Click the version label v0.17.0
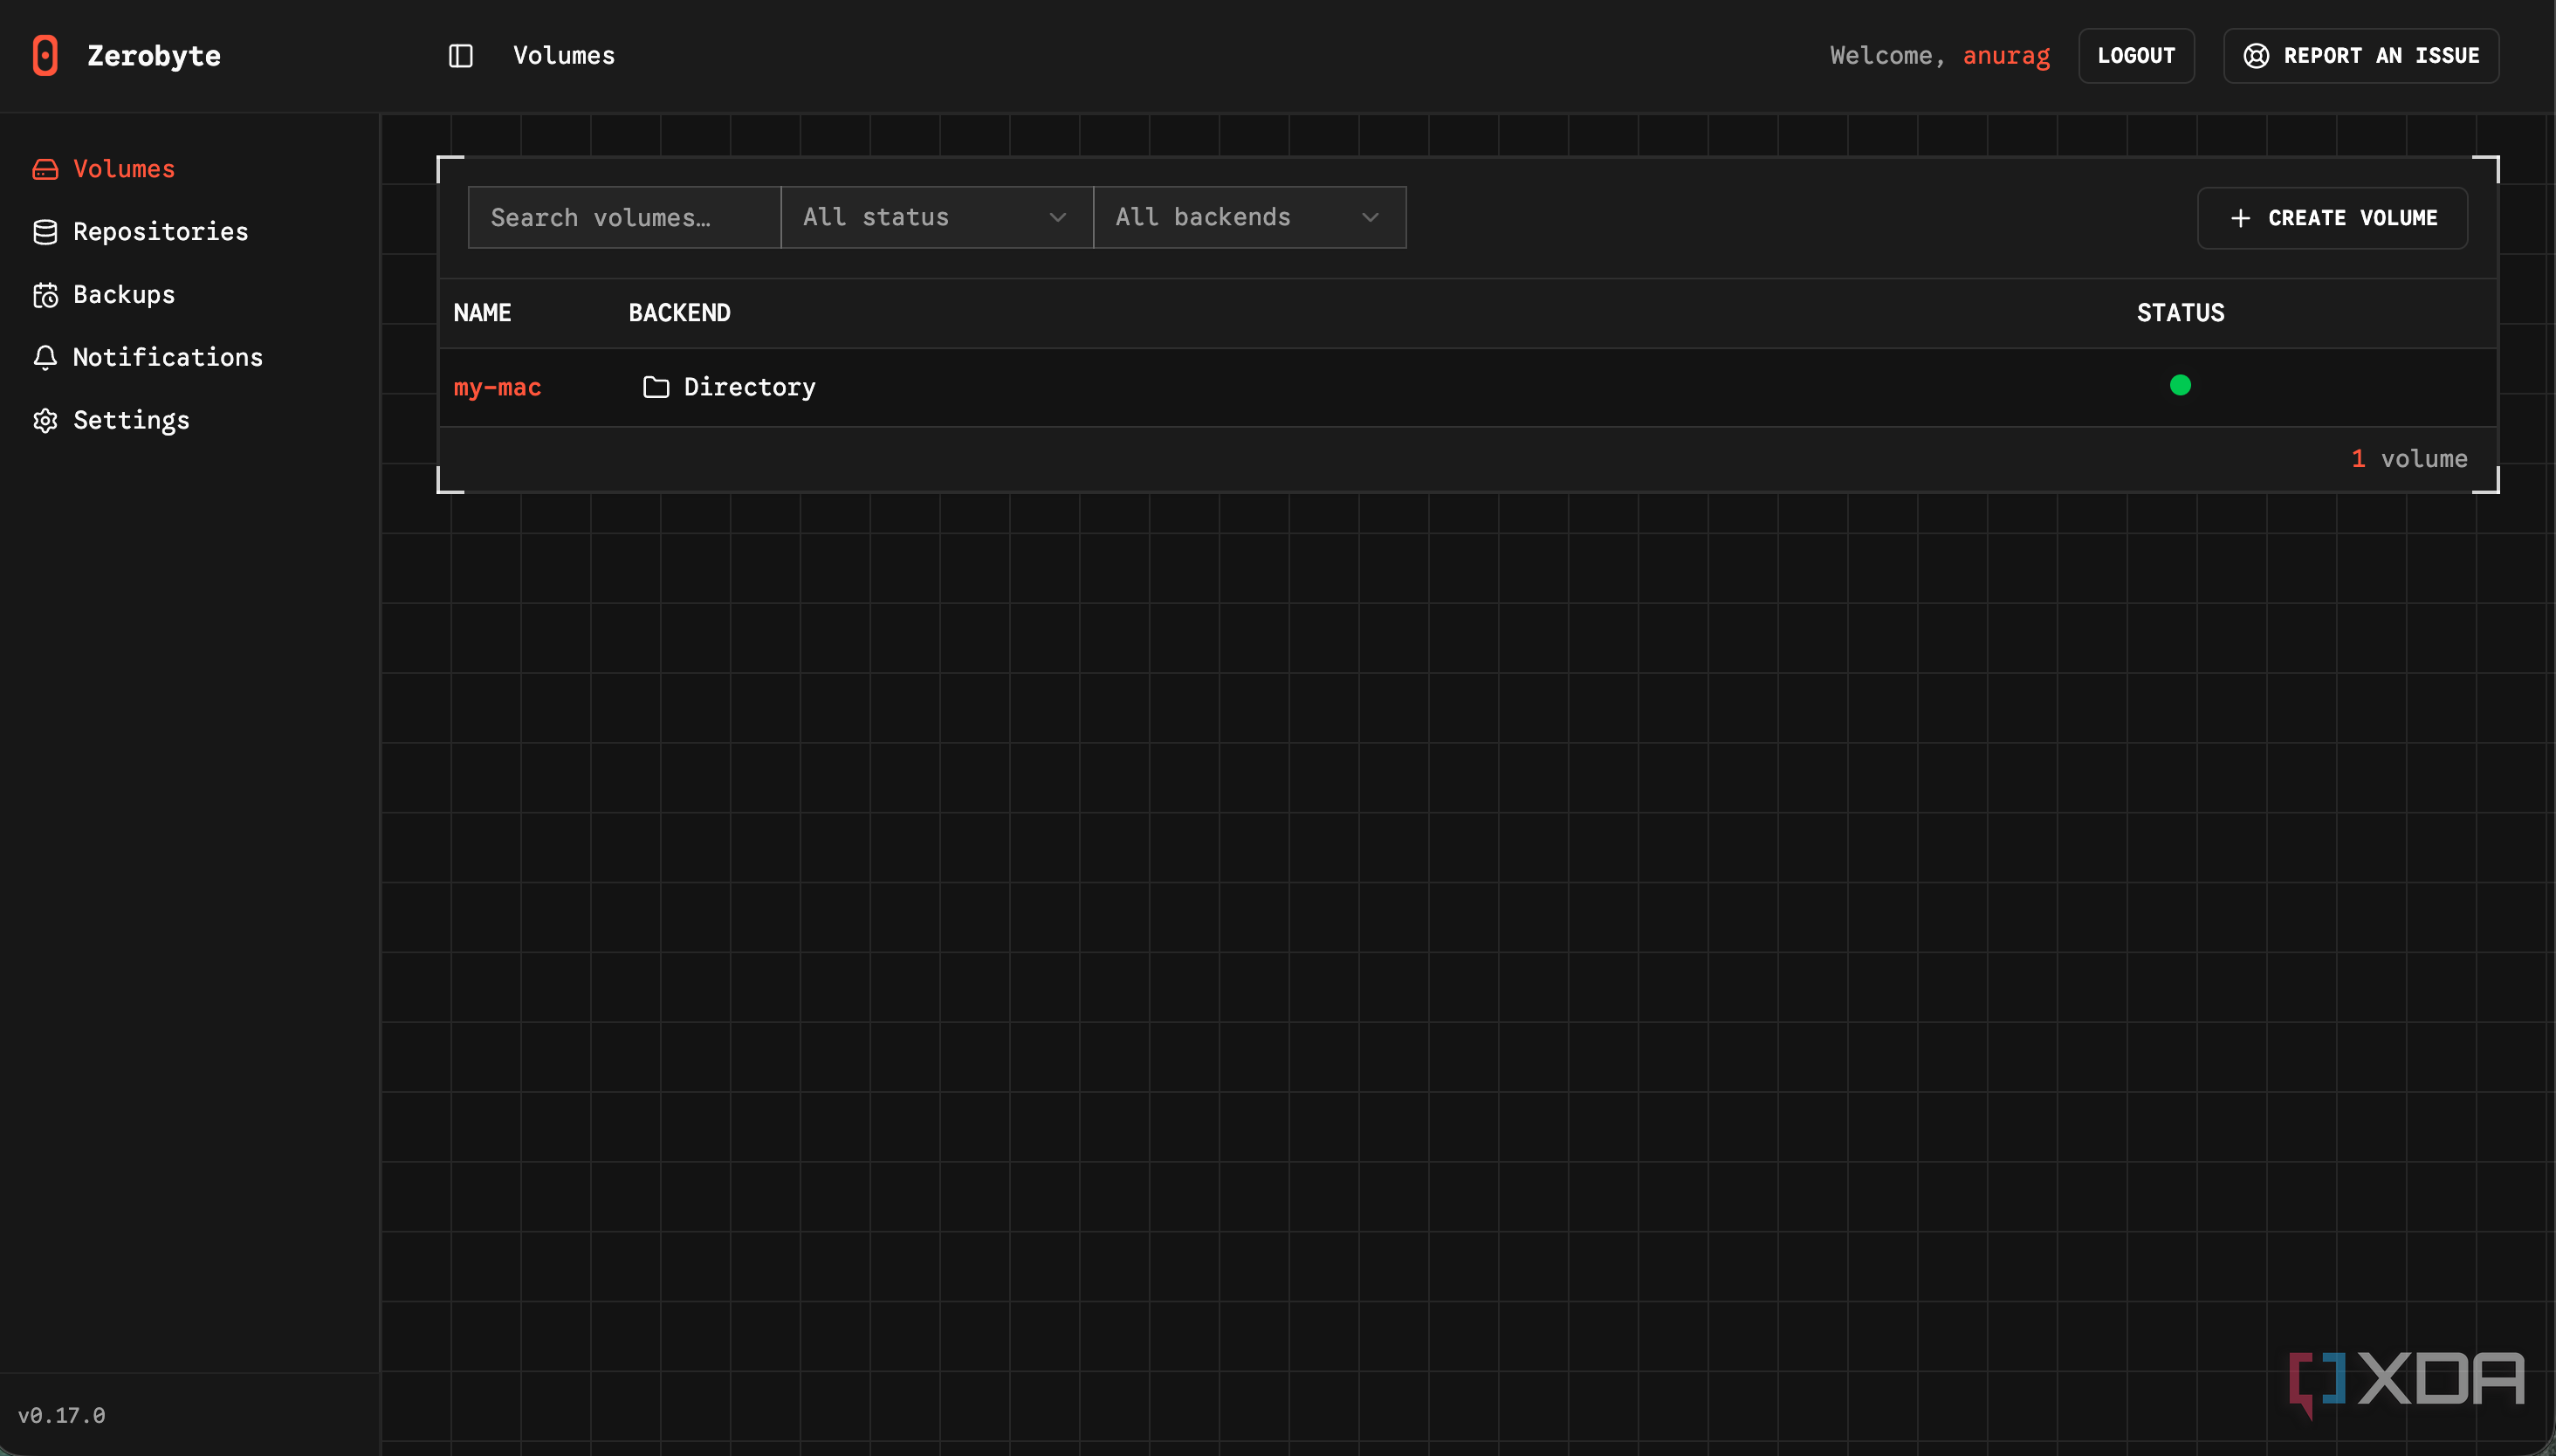The height and width of the screenshot is (1456, 2556). (x=62, y=1415)
